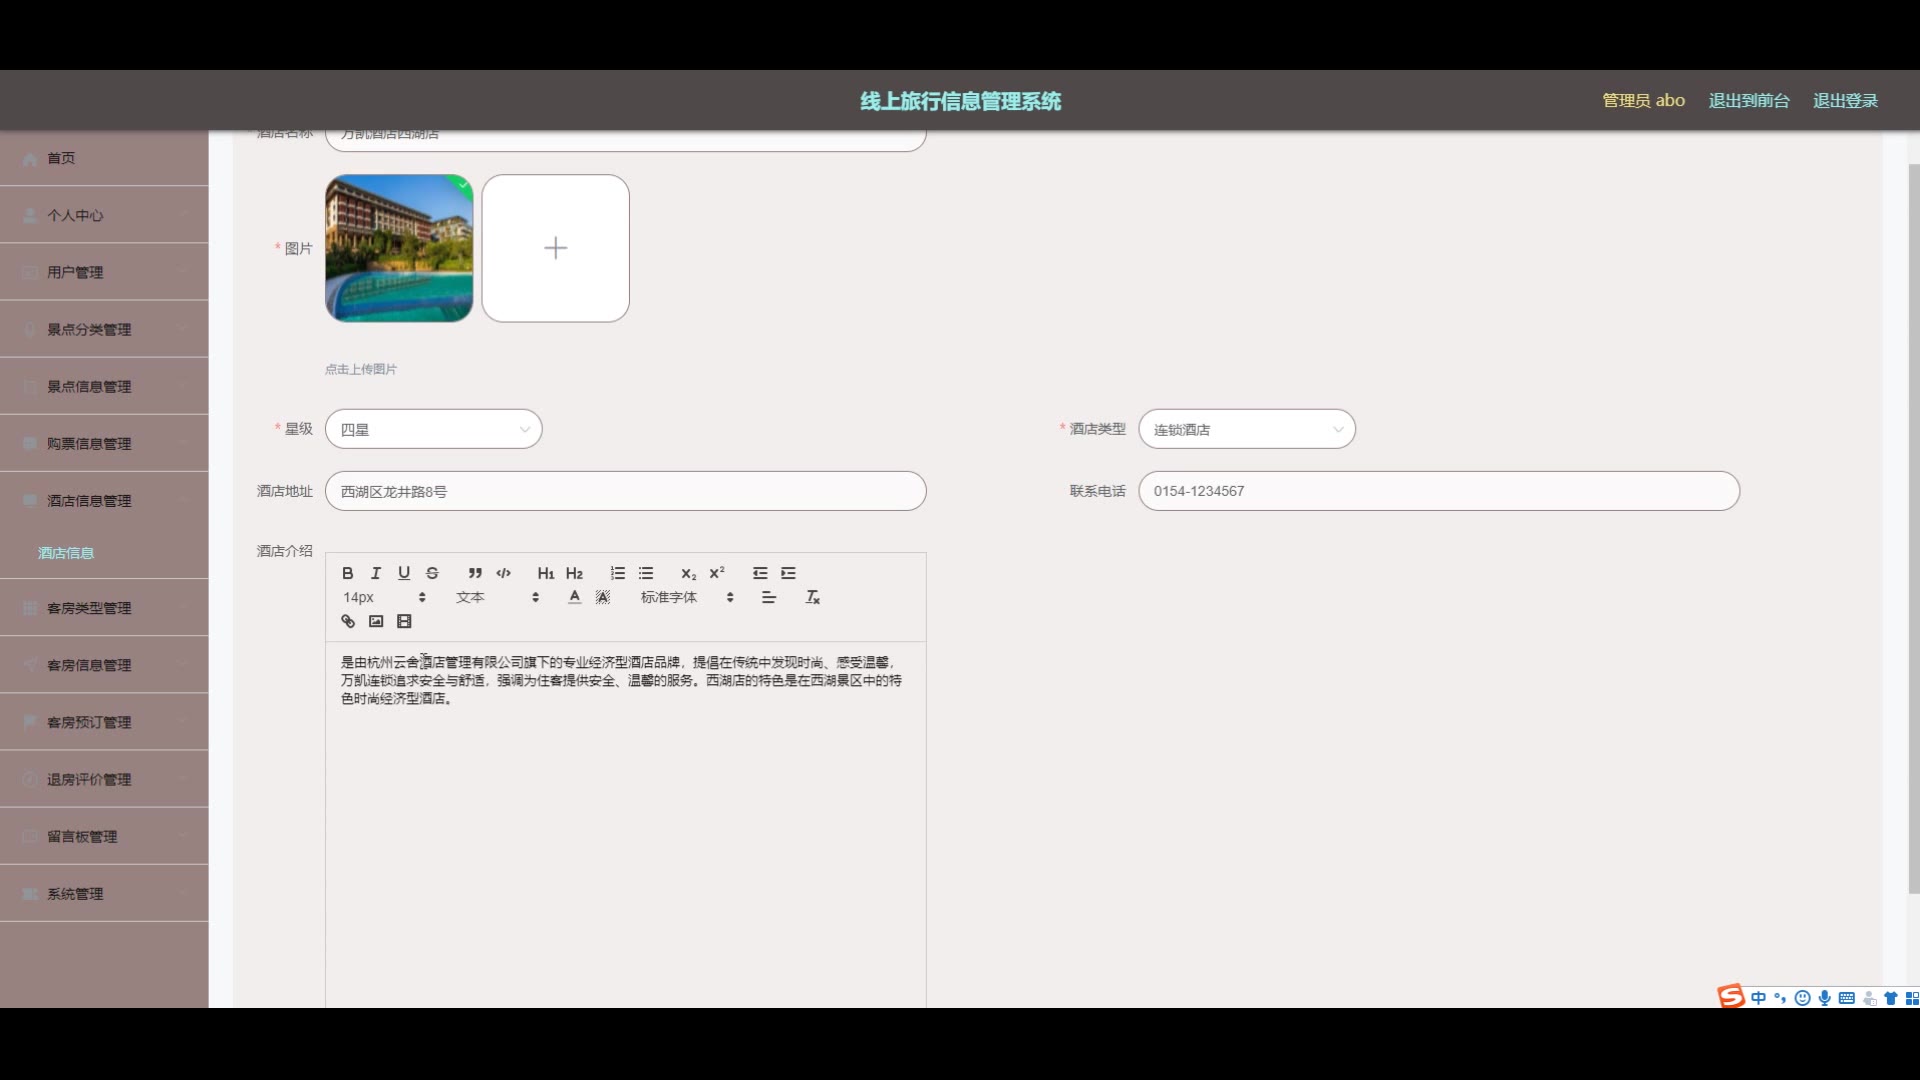Toggle italic formatting in editor
This screenshot has height=1080, width=1920.
tap(375, 573)
